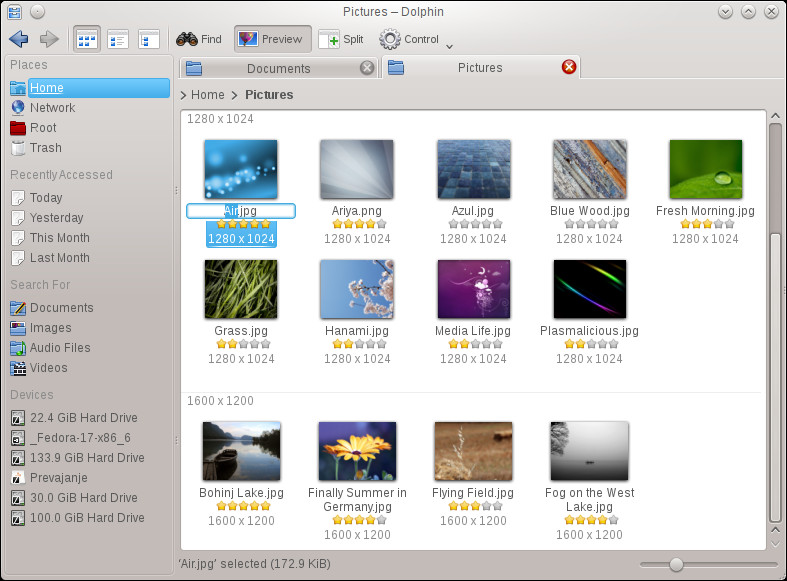Screen dimensions: 787x581
Task: Click the breadcrumb arrow before Home
Action: 183,95
